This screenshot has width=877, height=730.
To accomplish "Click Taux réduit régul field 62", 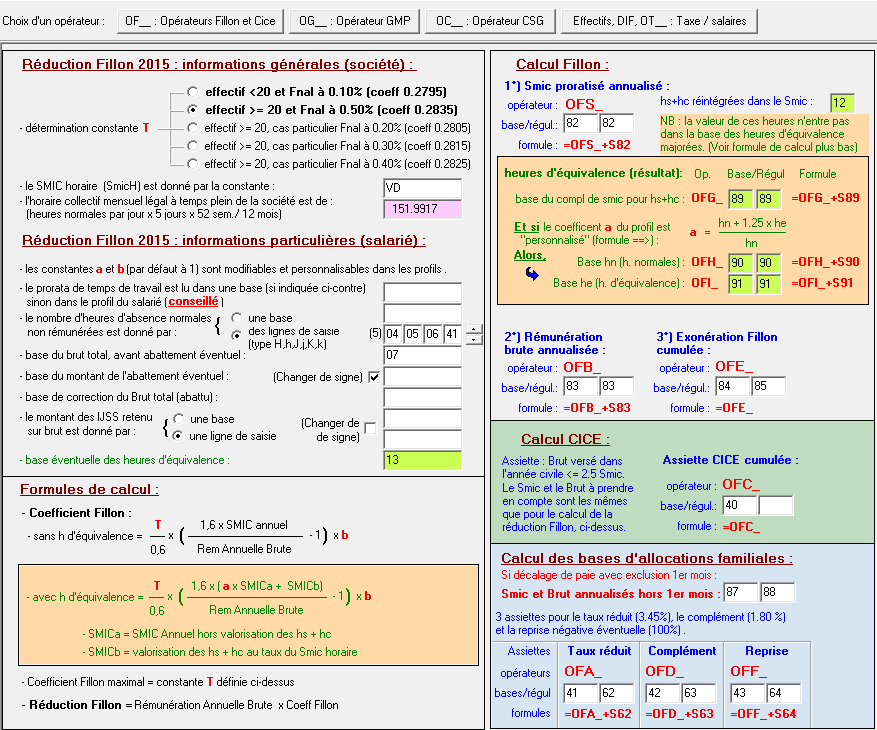I will point(617,693).
